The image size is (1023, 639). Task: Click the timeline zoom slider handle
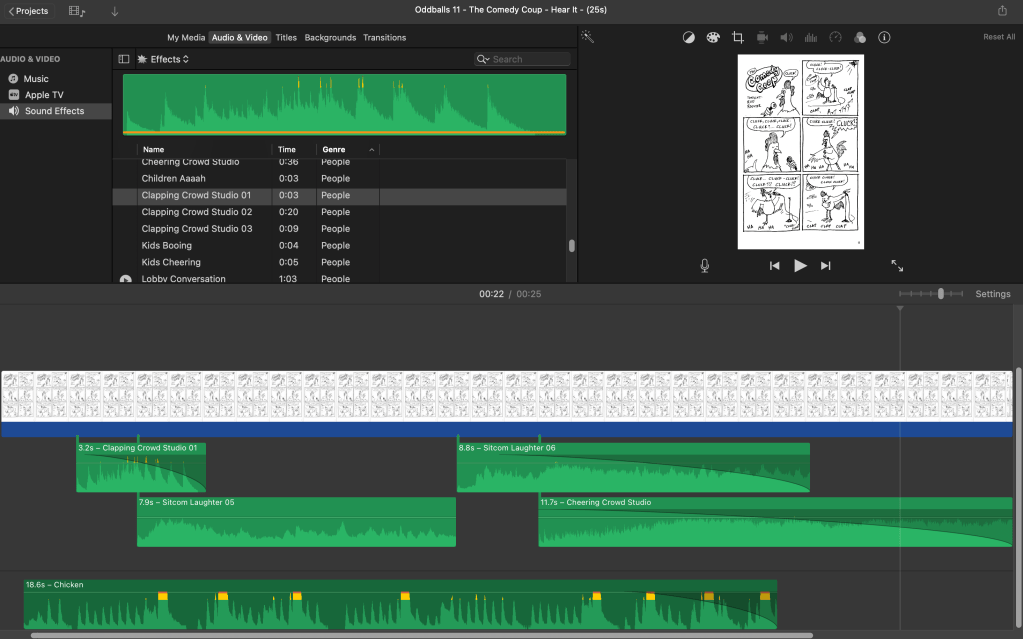click(x=941, y=294)
